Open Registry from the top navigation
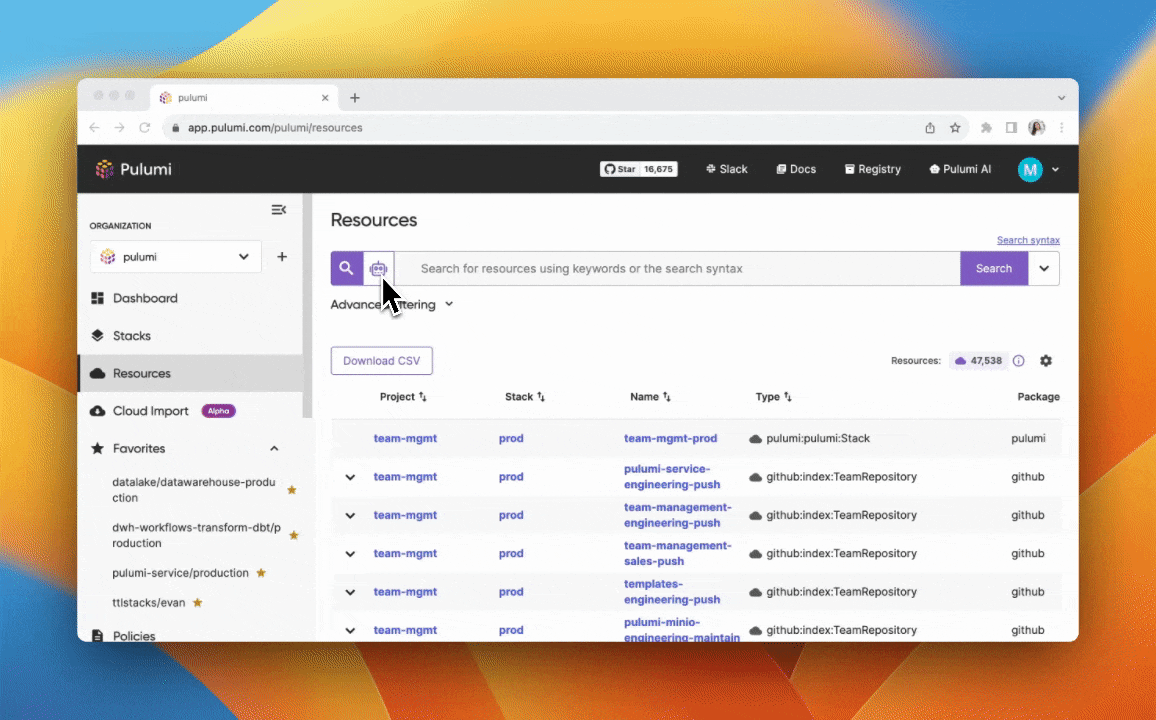This screenshot has width=1156, height=720. click(x=872, y=169)
